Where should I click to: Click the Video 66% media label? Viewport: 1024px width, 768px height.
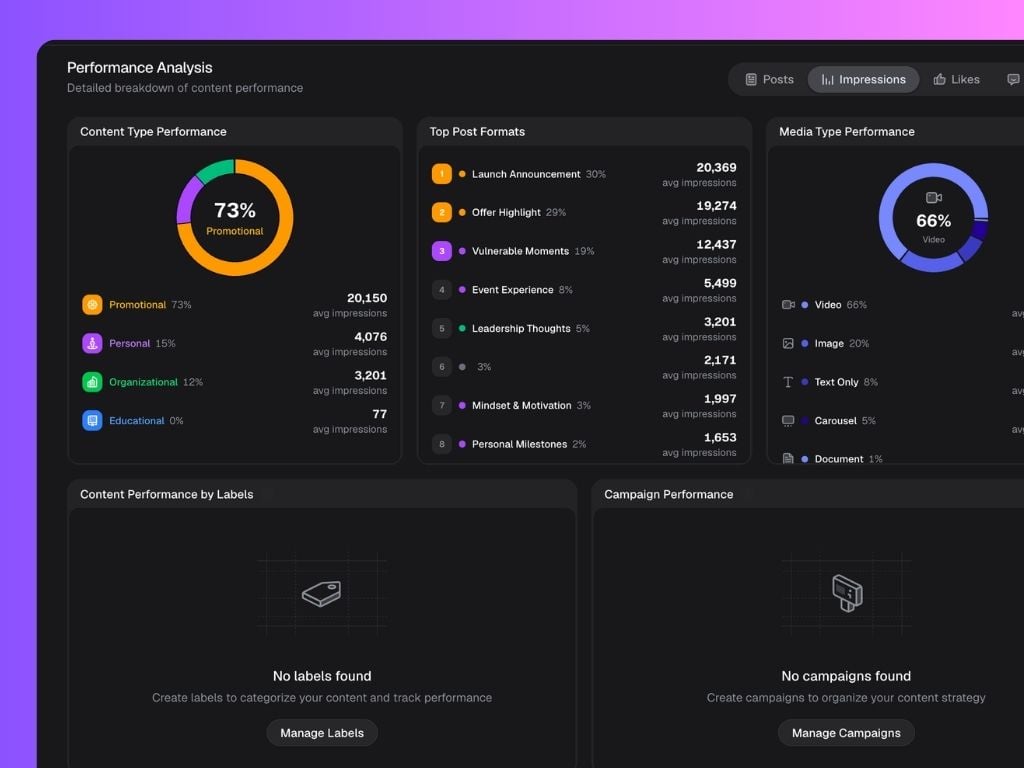click(x=840, y=305)
